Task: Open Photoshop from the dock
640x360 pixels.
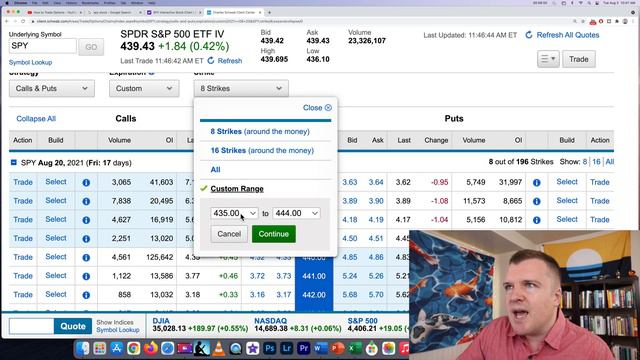Action: (x=269, y=348)
